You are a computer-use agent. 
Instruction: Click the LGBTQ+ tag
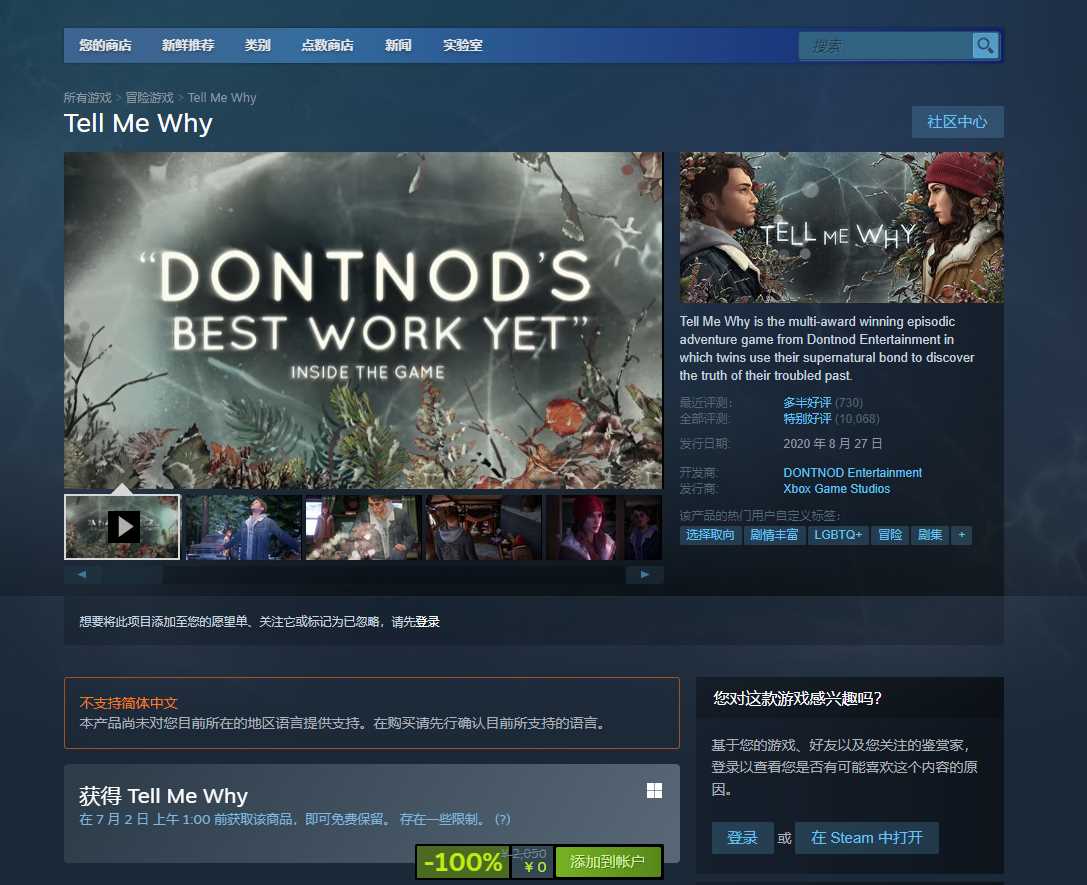[x=838, y=535]
